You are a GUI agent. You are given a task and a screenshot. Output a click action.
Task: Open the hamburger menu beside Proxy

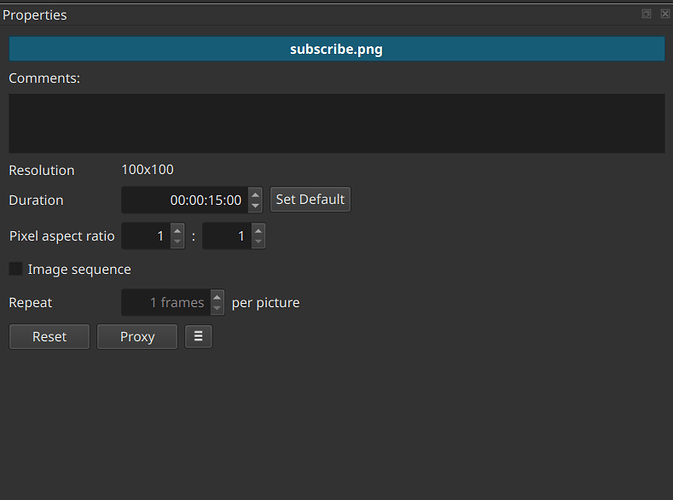pyautogui.click(x=198, y=337)
